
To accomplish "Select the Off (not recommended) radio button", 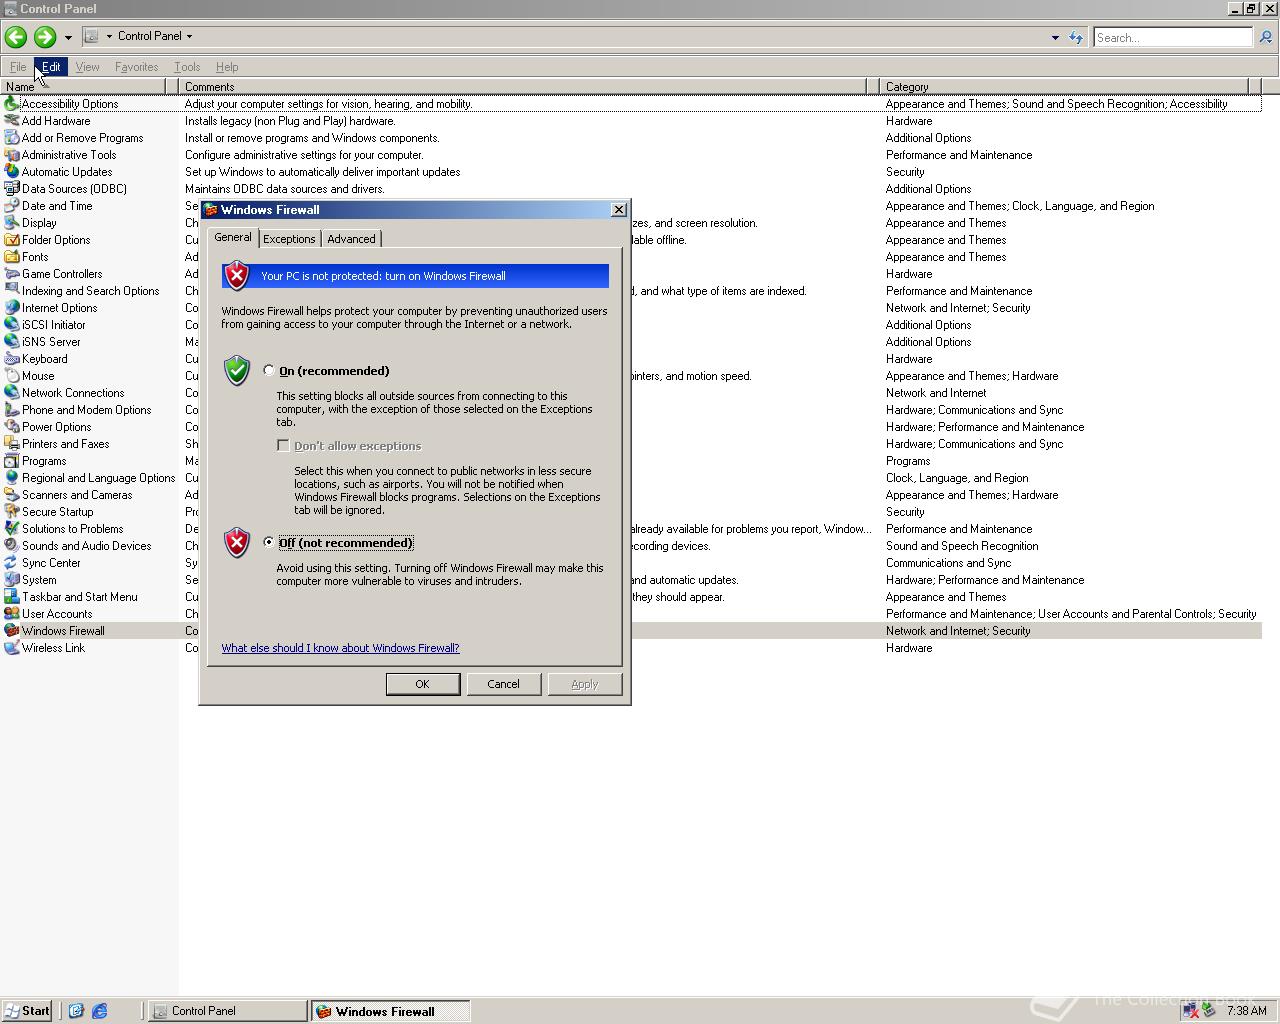I will pyautogui.click(x=268, y=542).
